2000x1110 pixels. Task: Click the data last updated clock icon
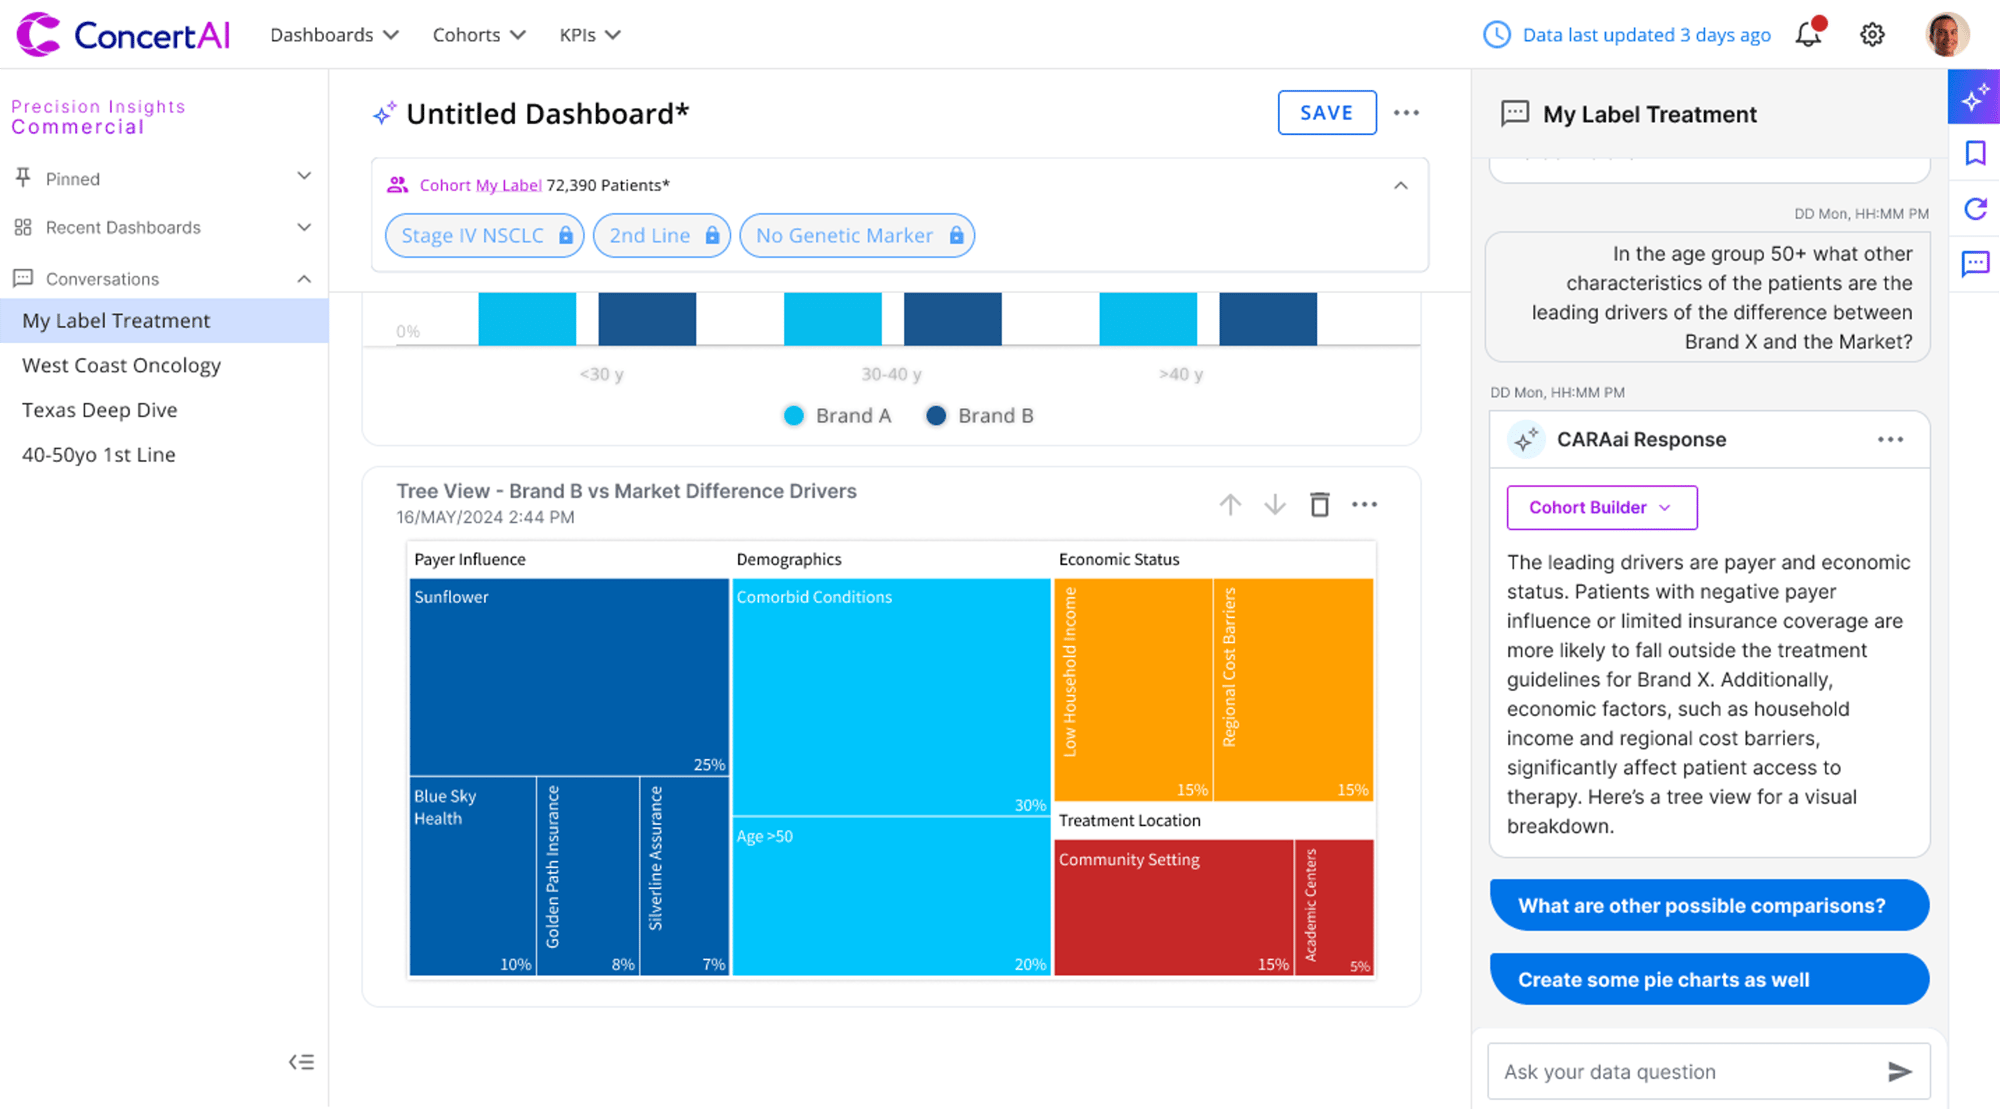click(1496, 35)
